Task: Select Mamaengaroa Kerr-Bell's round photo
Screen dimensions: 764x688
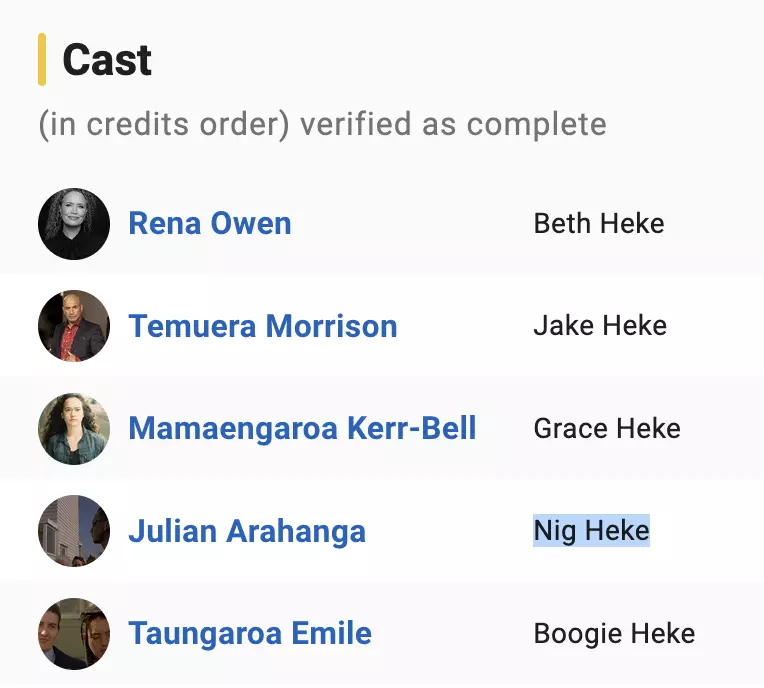Action: (73, 429)
